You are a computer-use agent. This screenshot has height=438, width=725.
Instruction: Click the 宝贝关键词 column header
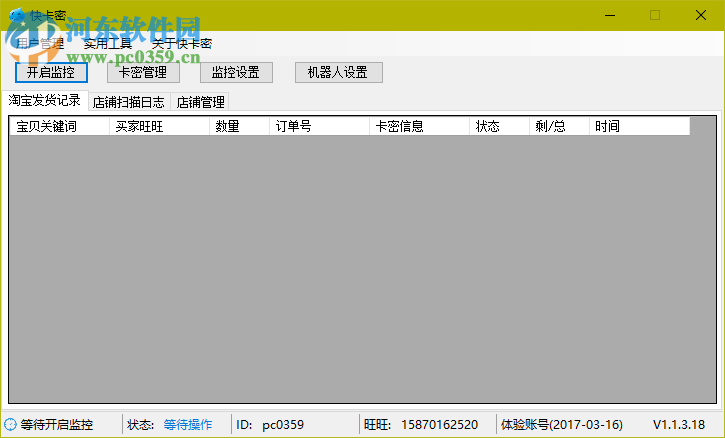[x=59, y=126]
